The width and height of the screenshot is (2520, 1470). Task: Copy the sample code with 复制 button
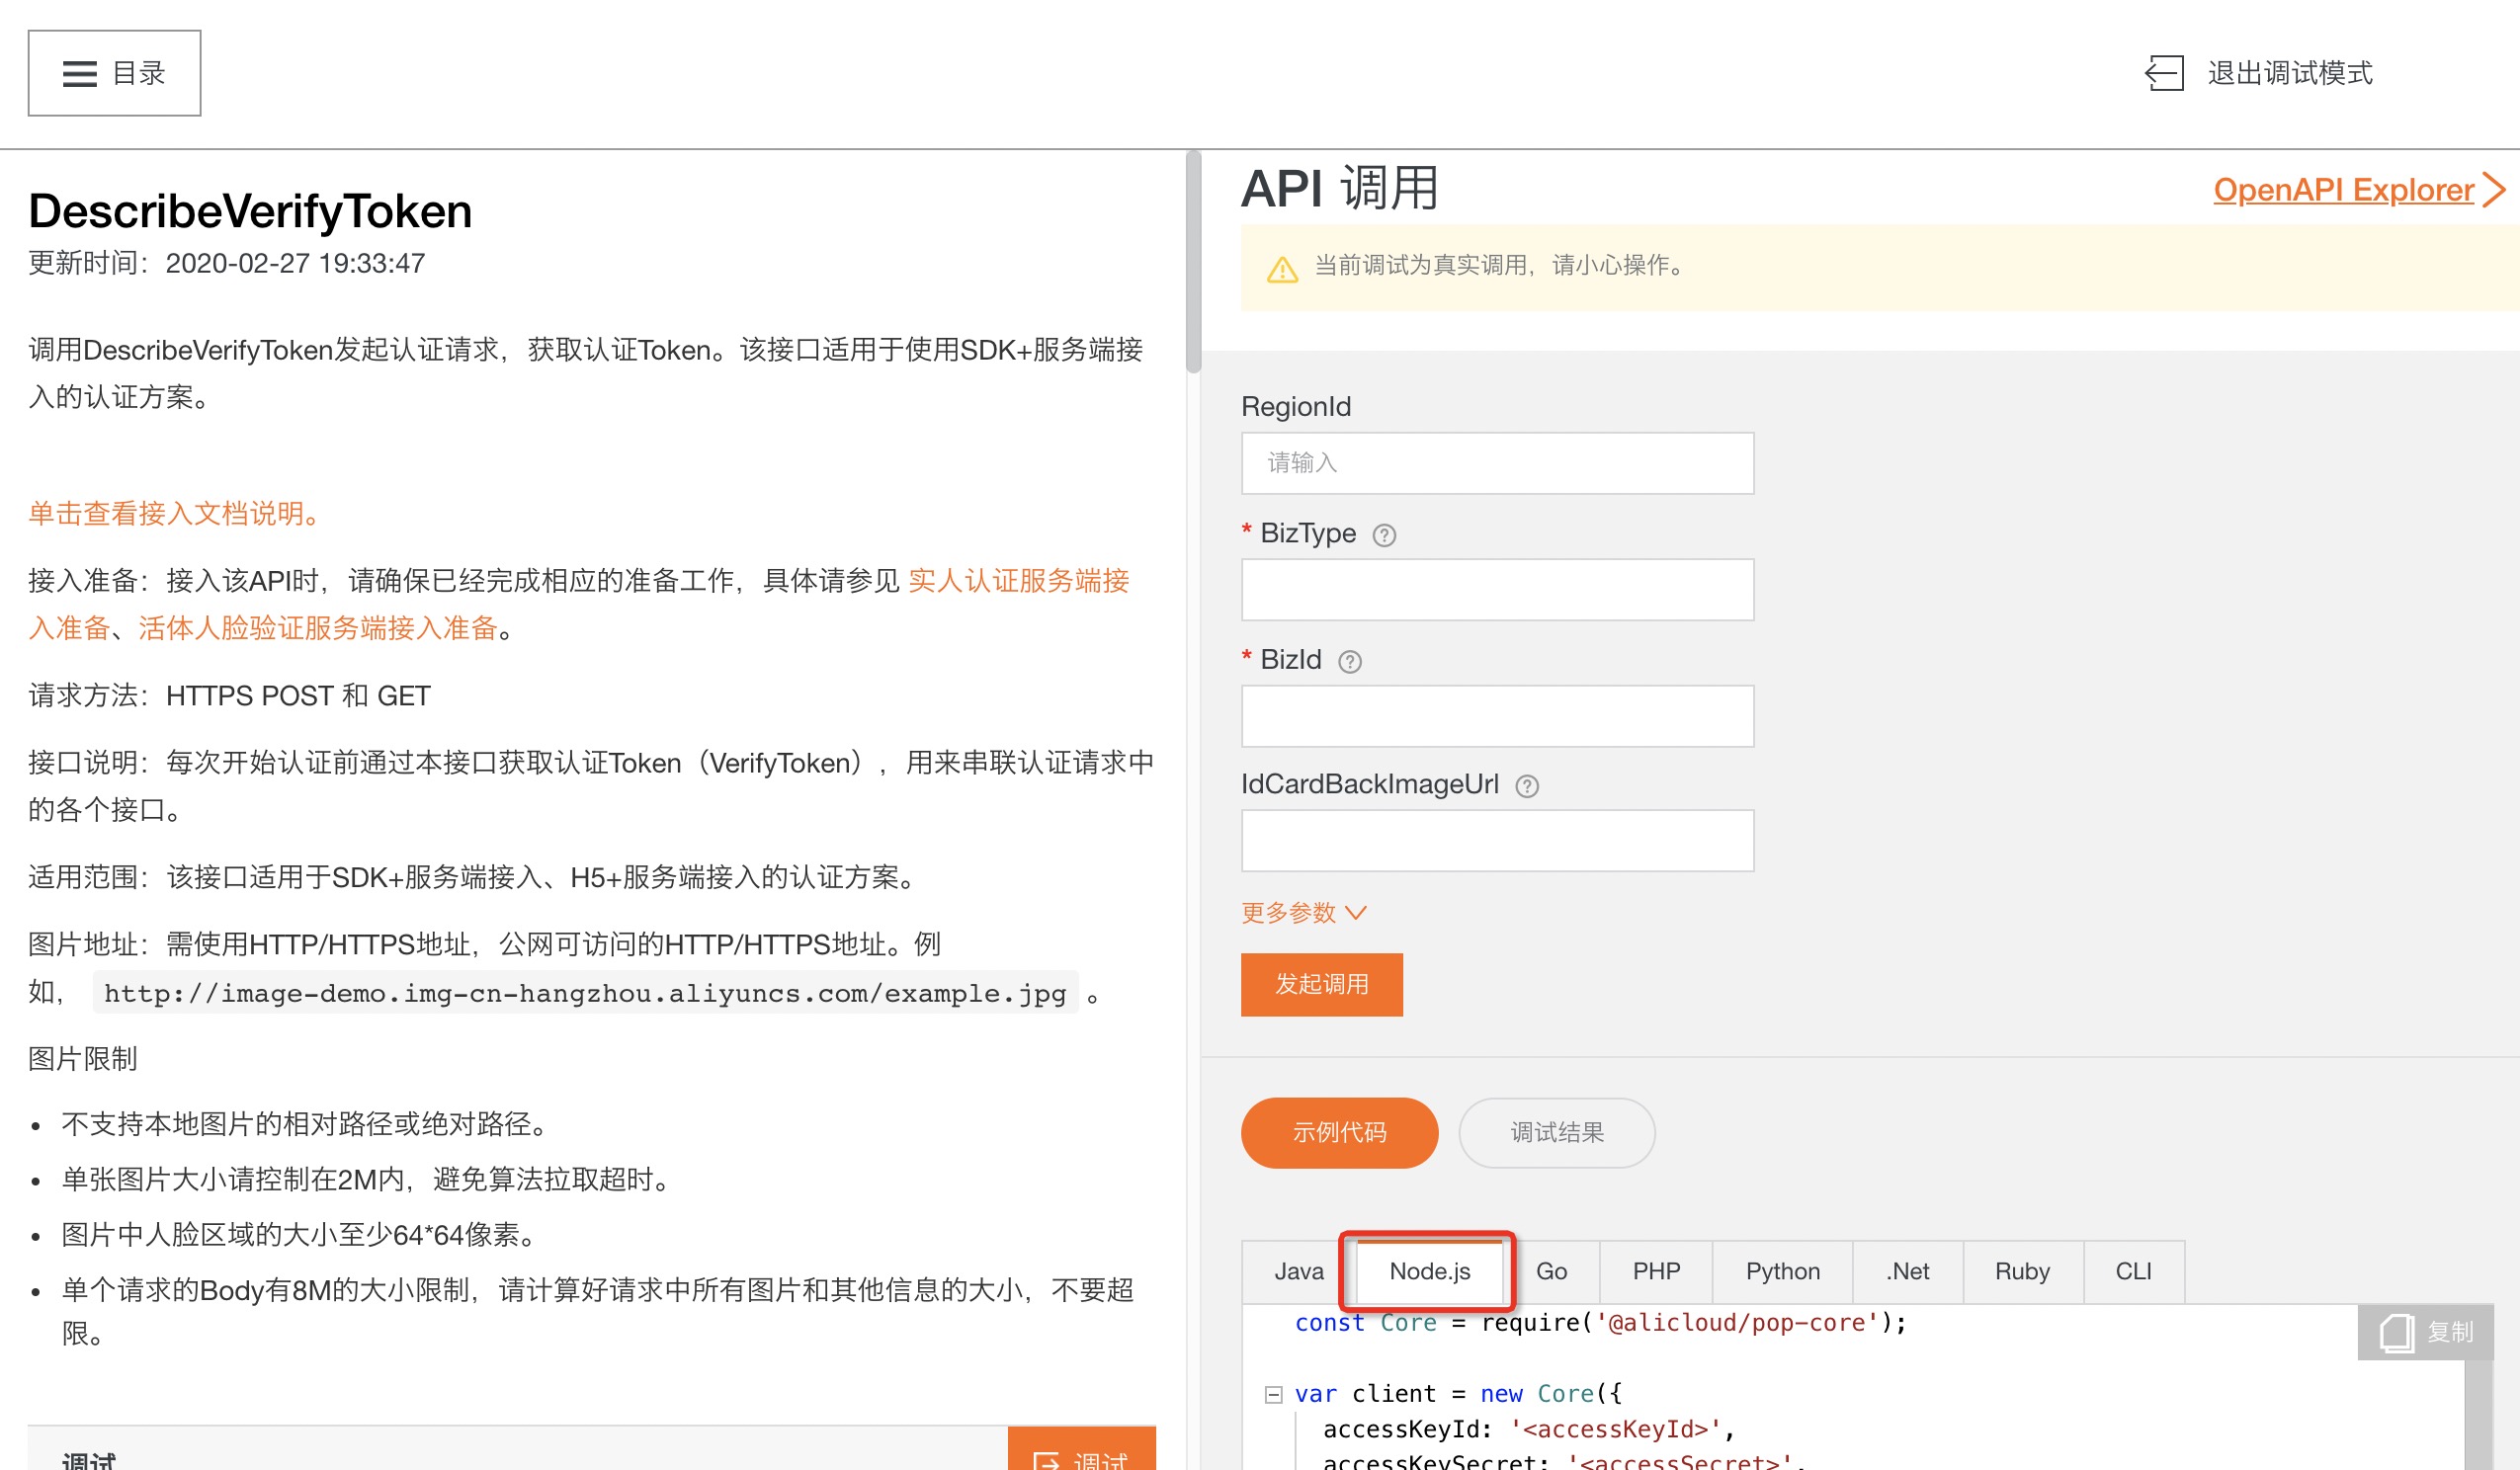(2425, 1332)
